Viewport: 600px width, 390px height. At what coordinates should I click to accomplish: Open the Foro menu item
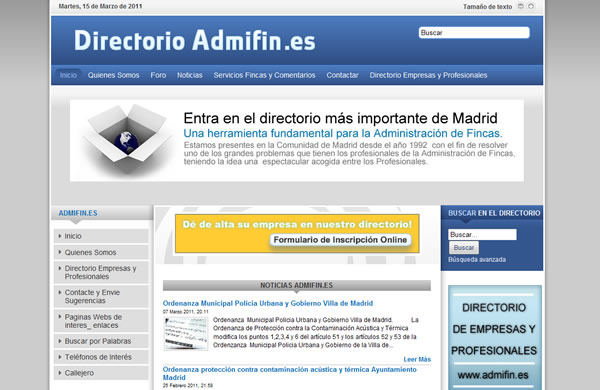click(158, 75)
